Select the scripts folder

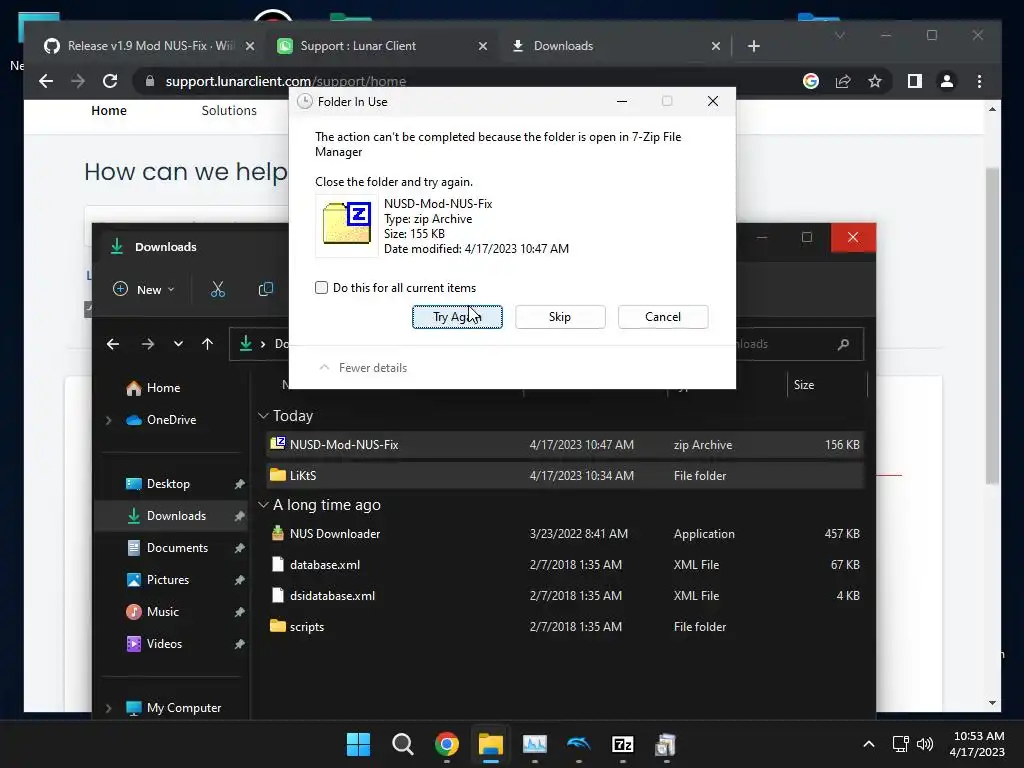pyautogui.click(x=565, y=626)
